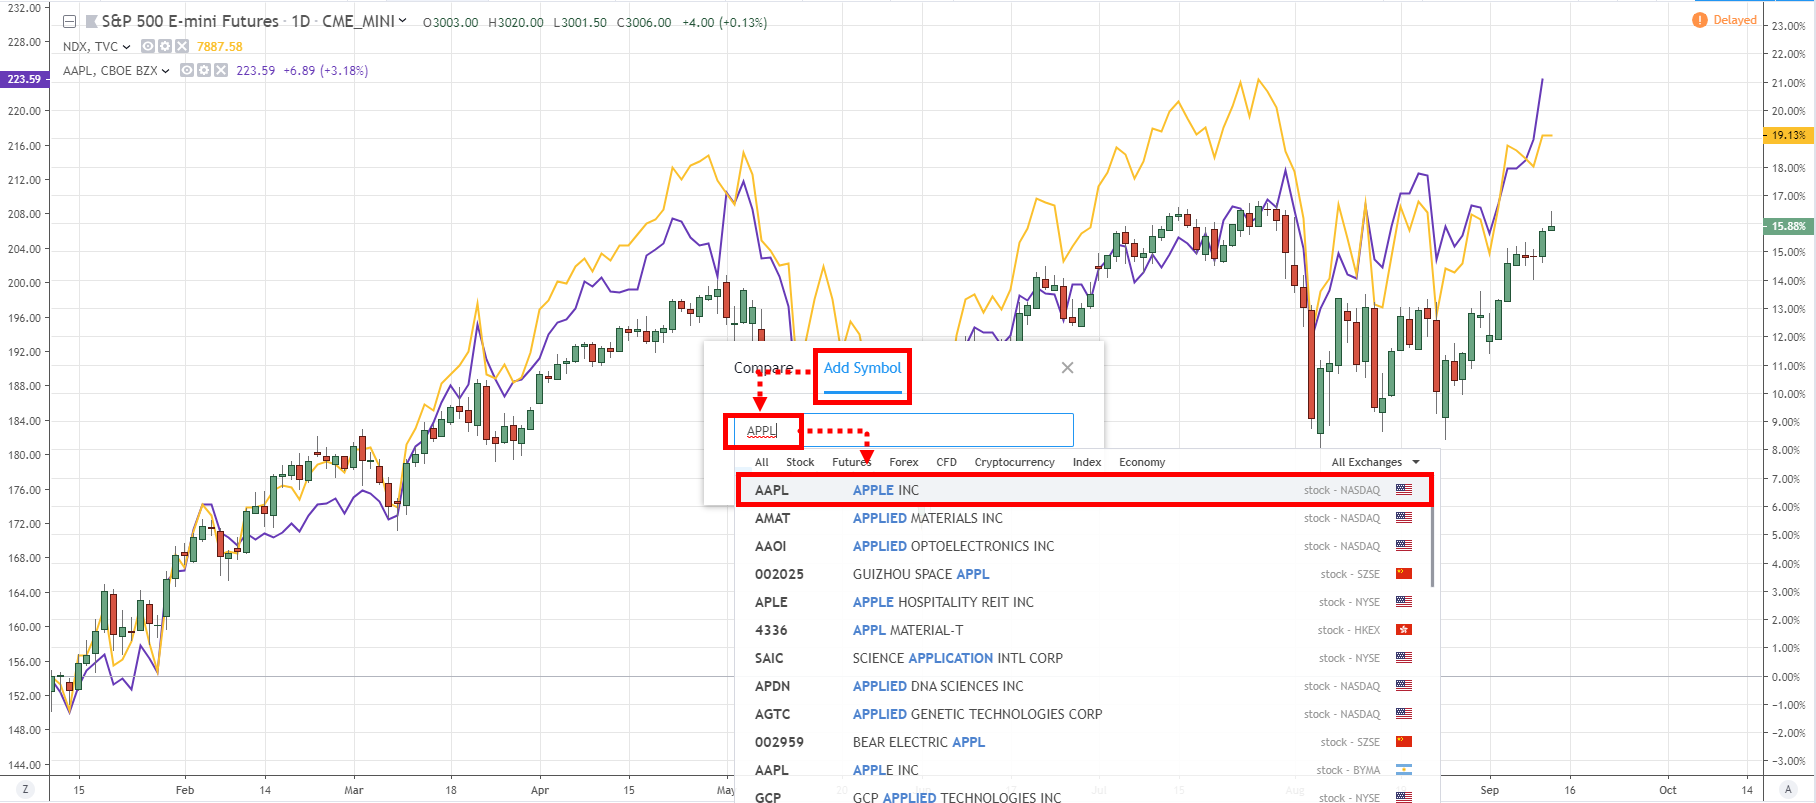Hide the NDX comparison line with eye icon

coord(148,46)
